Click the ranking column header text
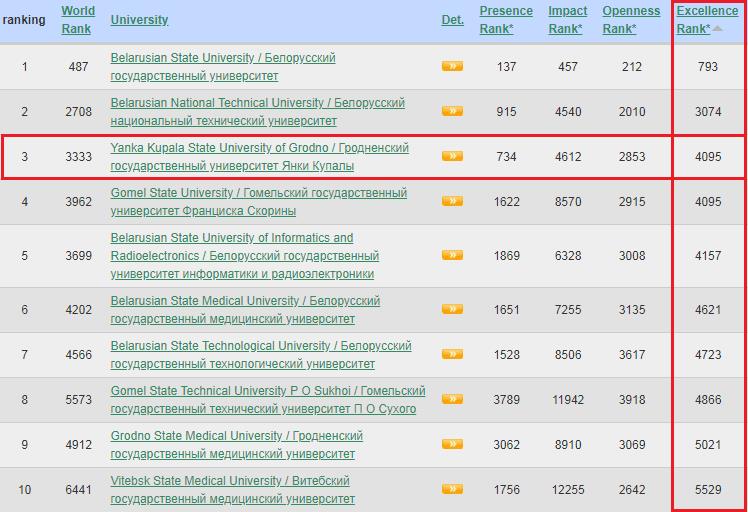The width and height of the screenshot is (748, 512). coord(24,20)
